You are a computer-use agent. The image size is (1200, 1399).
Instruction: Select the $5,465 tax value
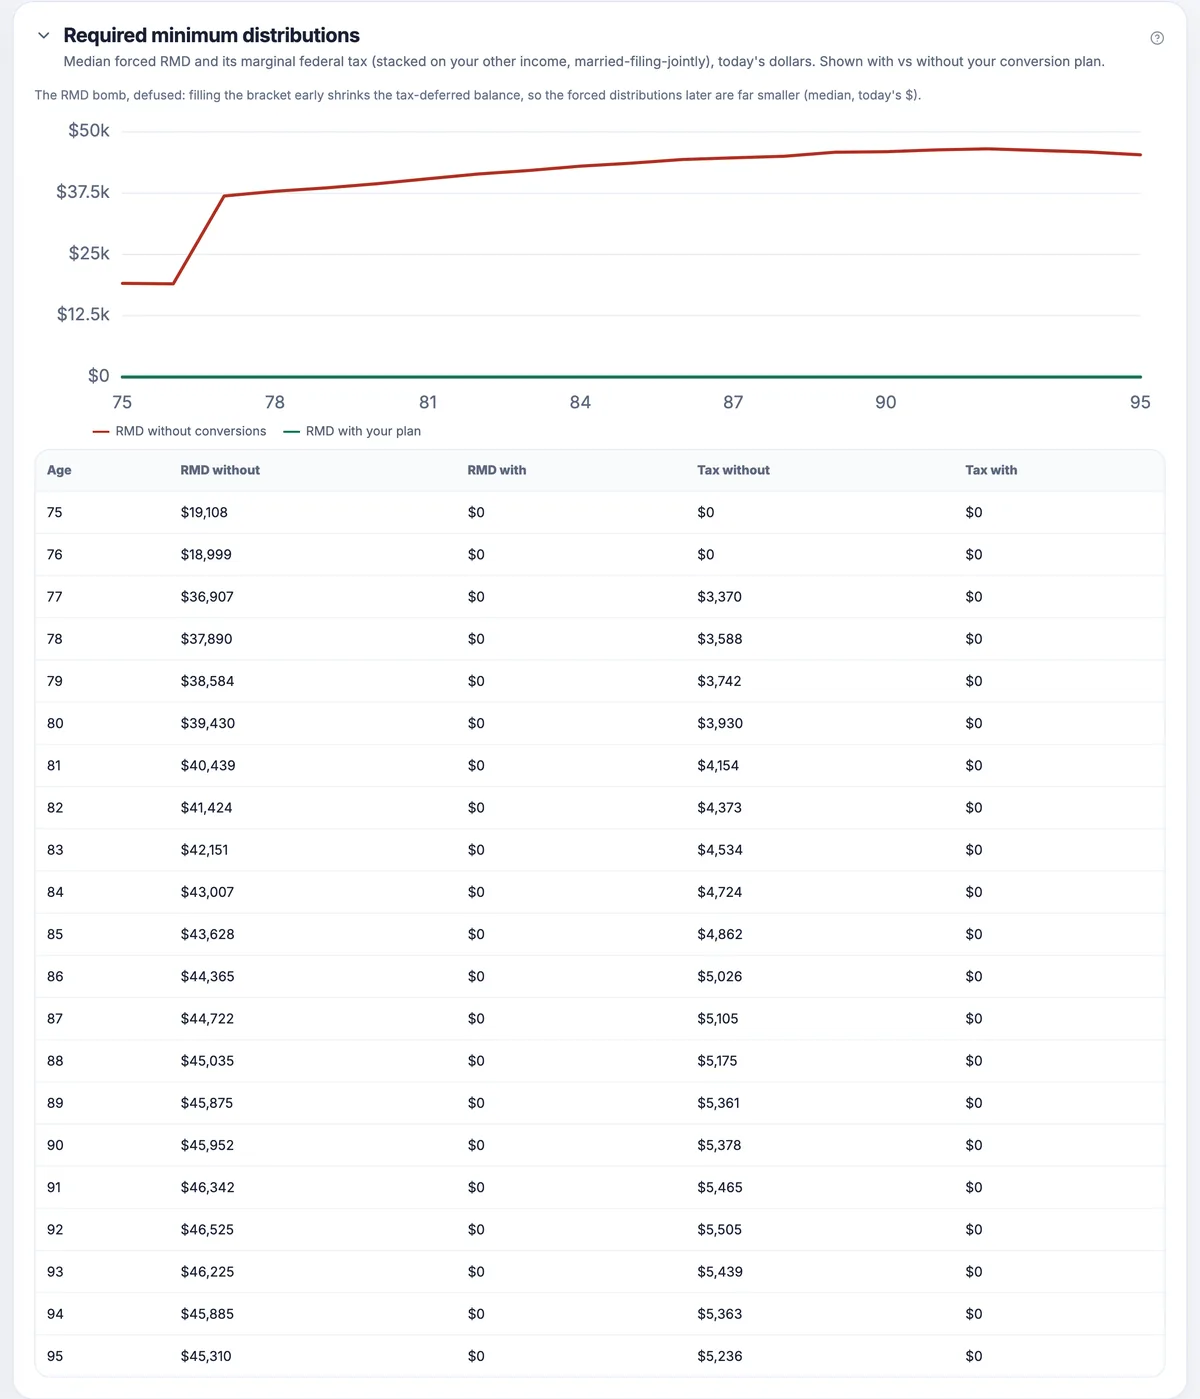click(x=720, y=1187)
